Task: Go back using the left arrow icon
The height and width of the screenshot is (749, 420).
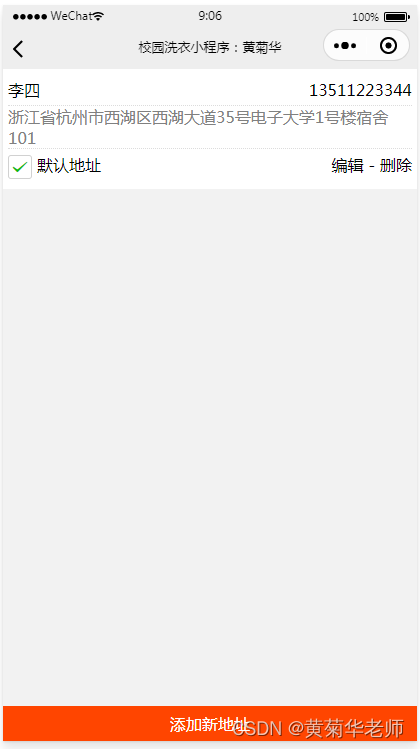Action: click(18, 49)
